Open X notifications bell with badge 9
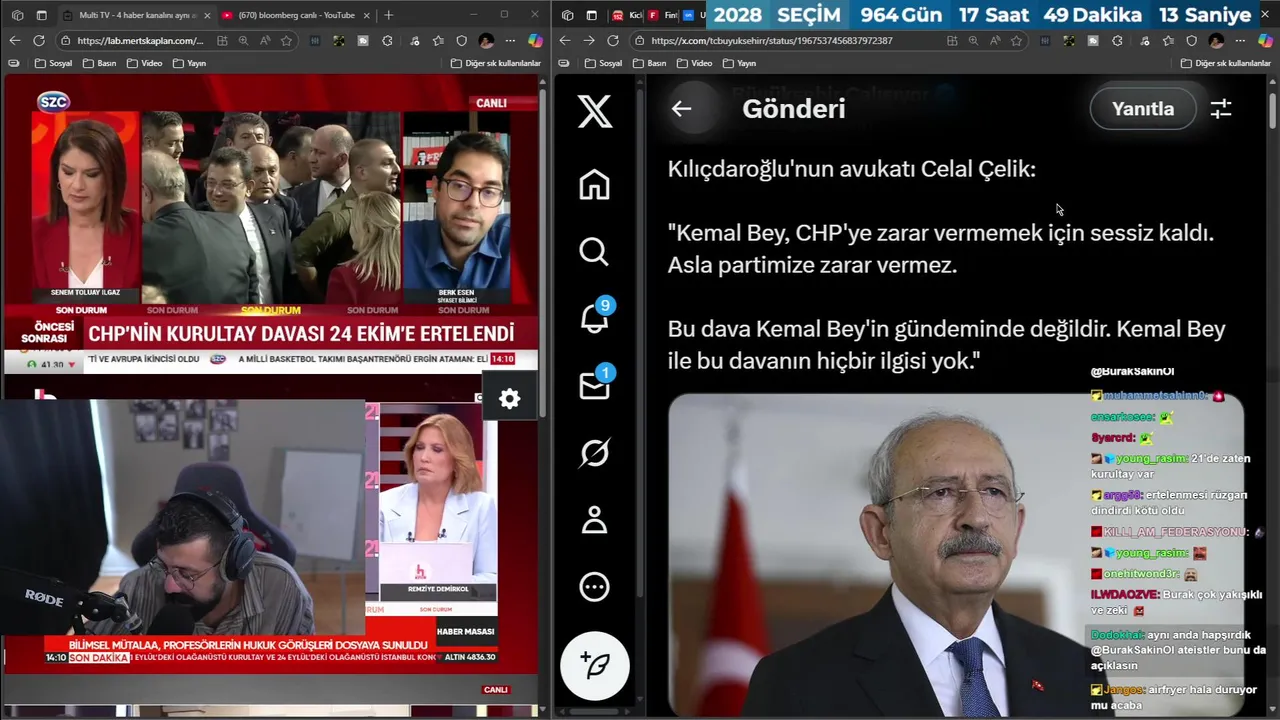The width and height of the screenshot is (1280, 720). [x=594, y=319]
